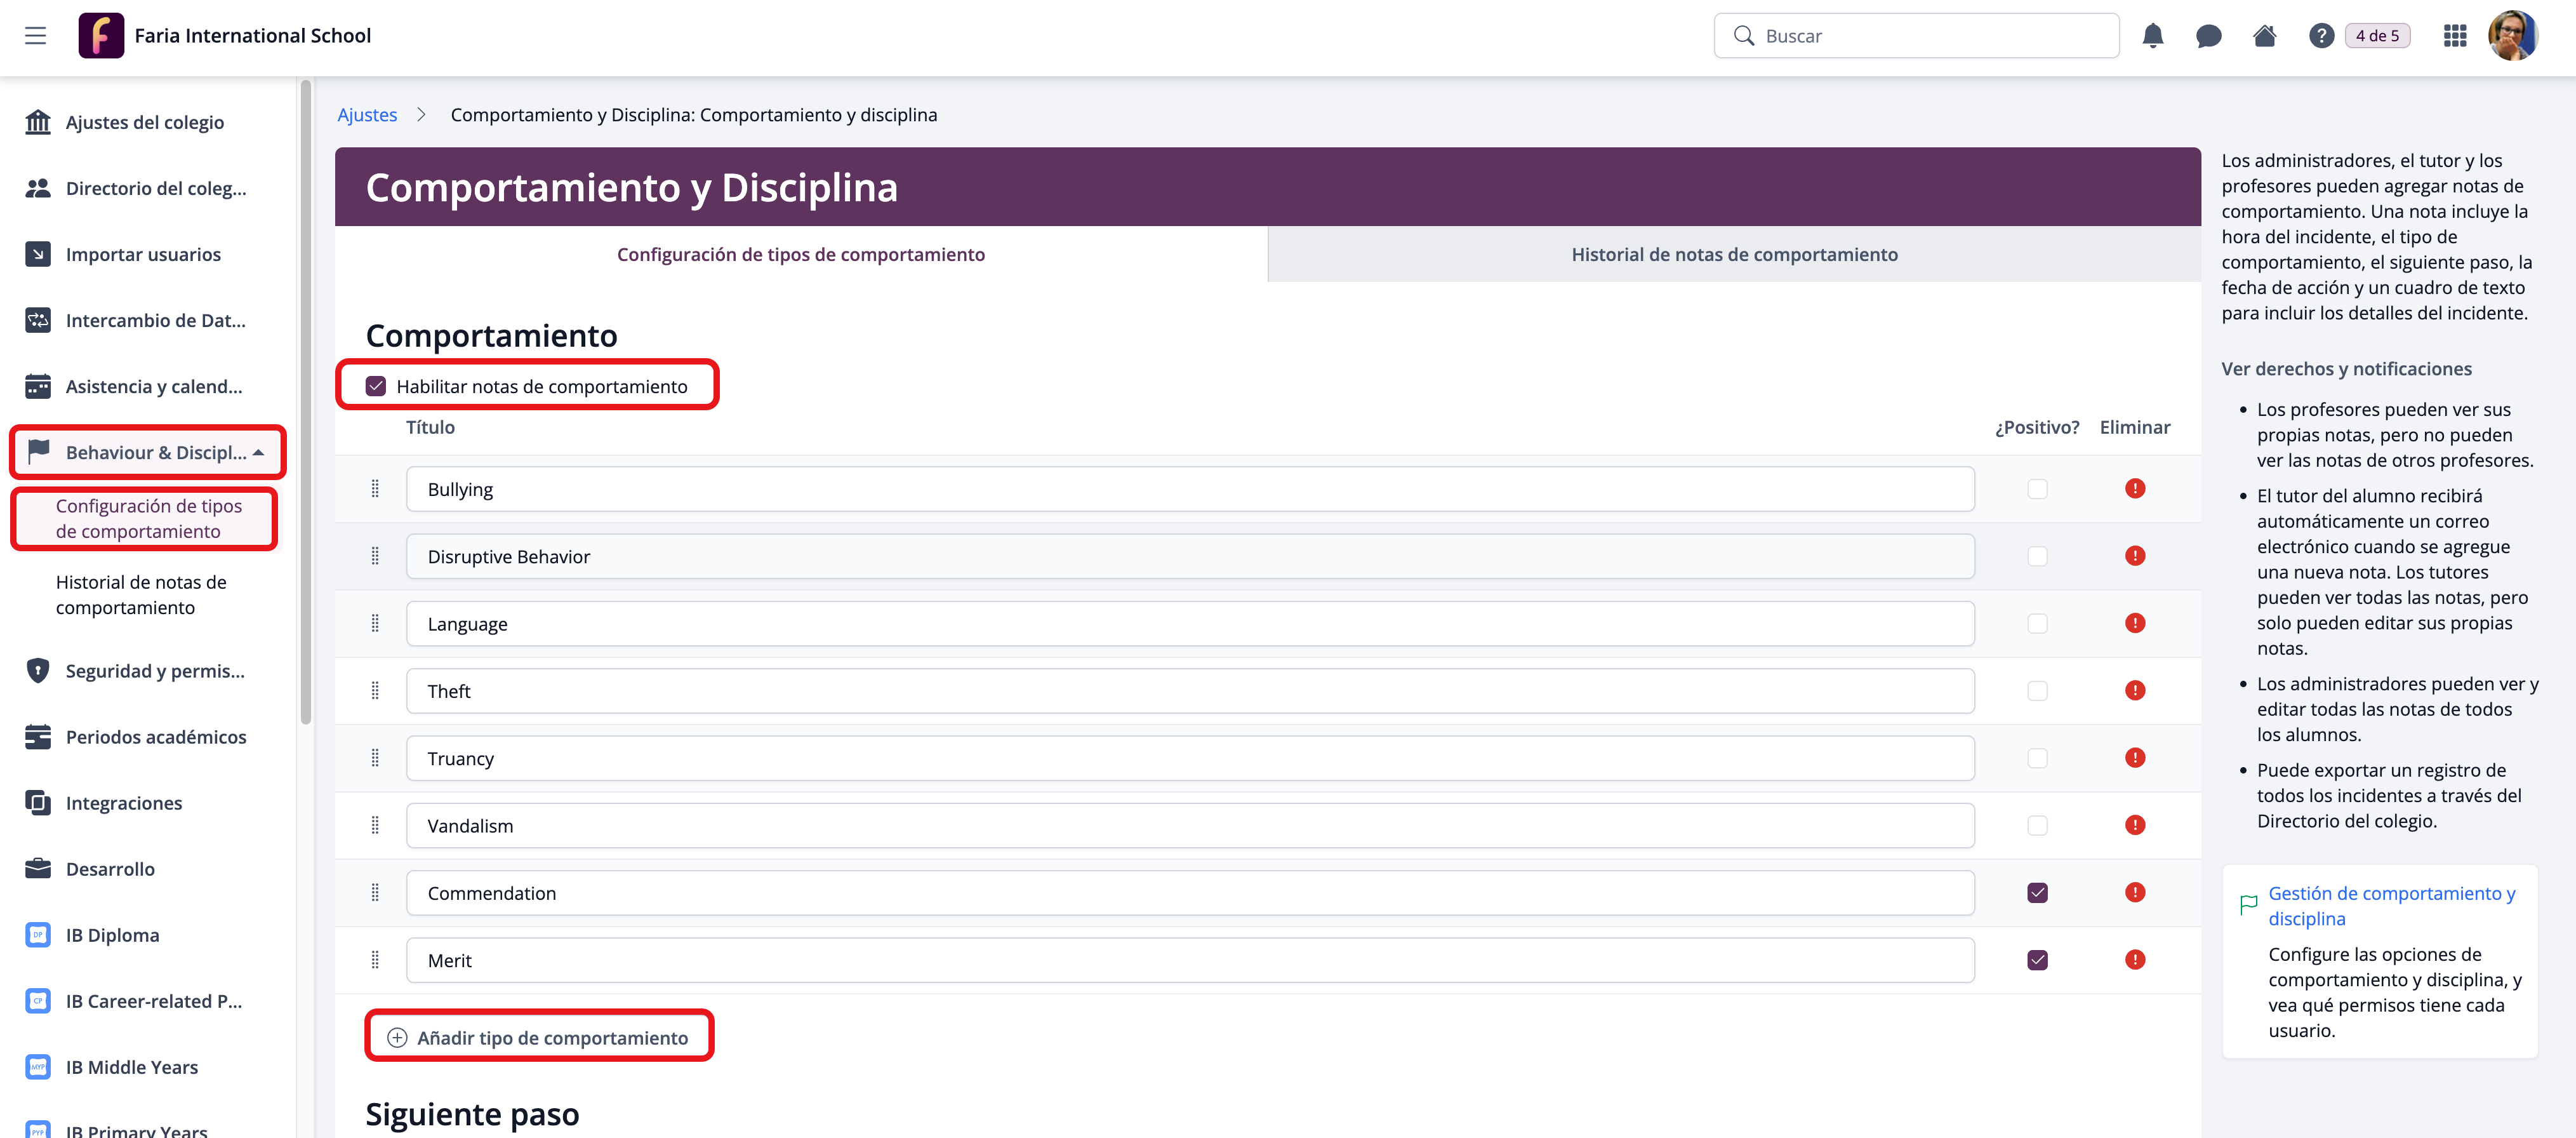The height and width of the screenshot is (1138, 2576).
Task: Click Añadir tipo de comportamiento button
Action: click(x=539, y=1037)
